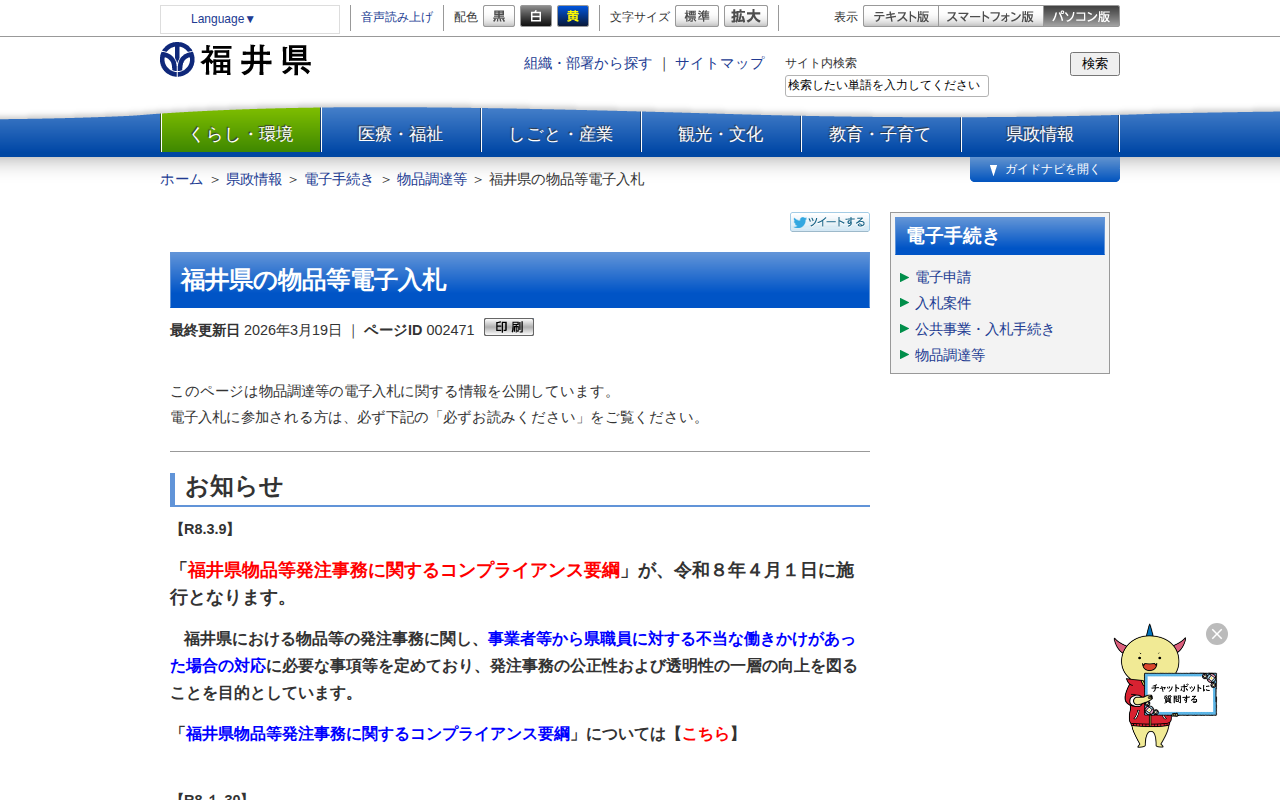
Task: Click inside the site search input field
Action: (886, 86)
